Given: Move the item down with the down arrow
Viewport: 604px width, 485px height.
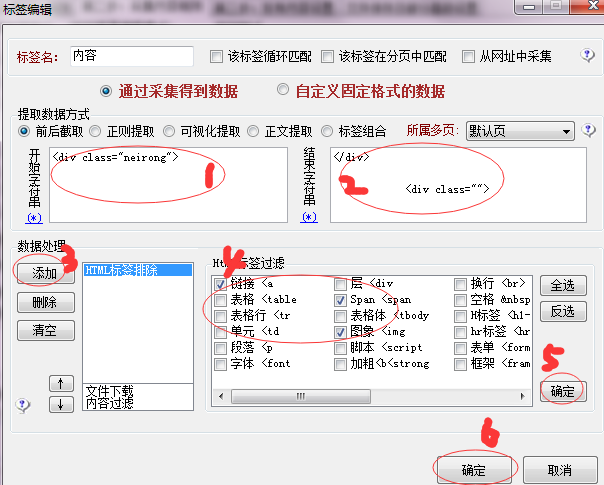Looking at the screenshot, I should click(61, 404).
